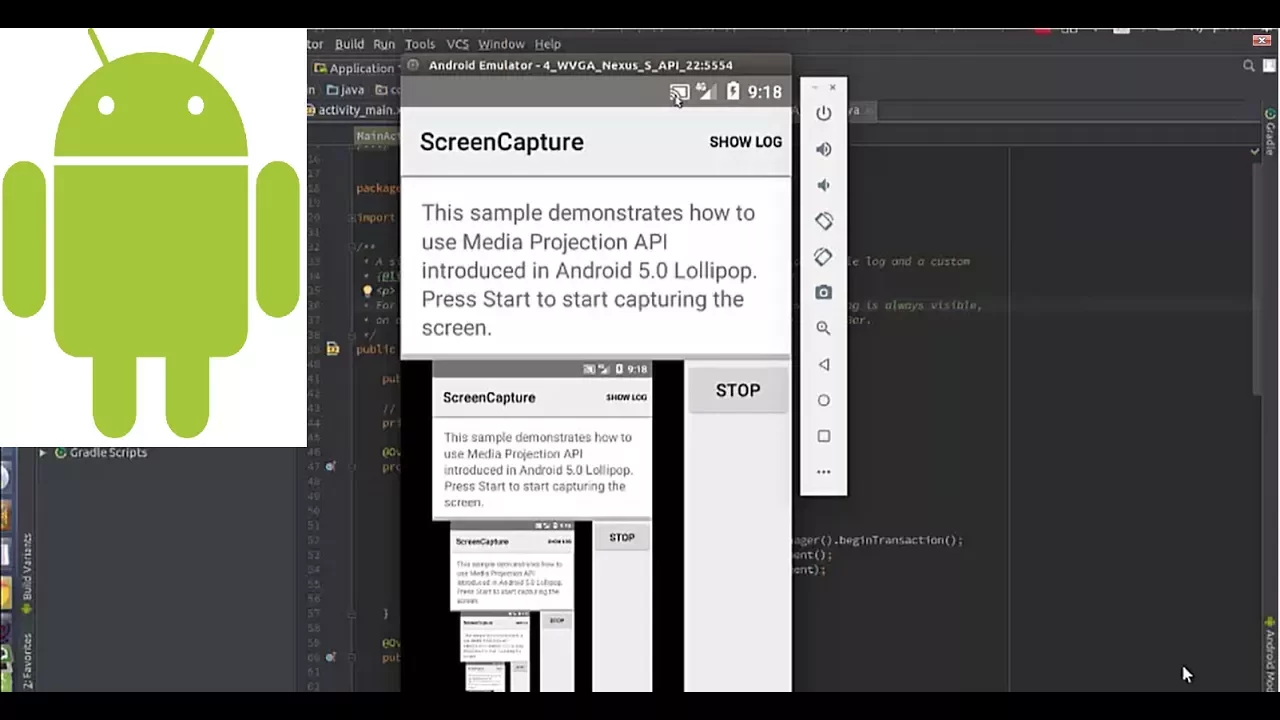Click the cast icon in Android status bar
The image size is (1280, 720).
pyautogui.click(x=679, y=92)
